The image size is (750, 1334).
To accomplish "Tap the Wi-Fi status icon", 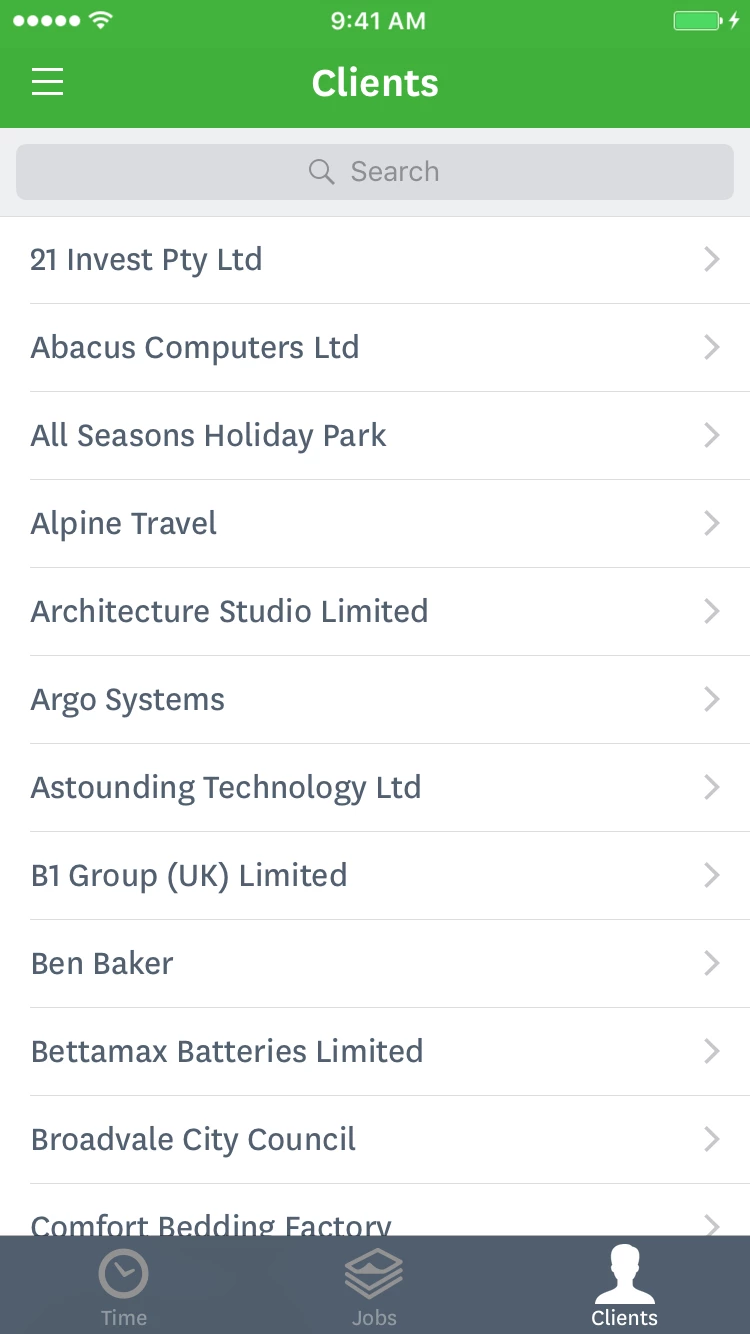I will (100, 21).
